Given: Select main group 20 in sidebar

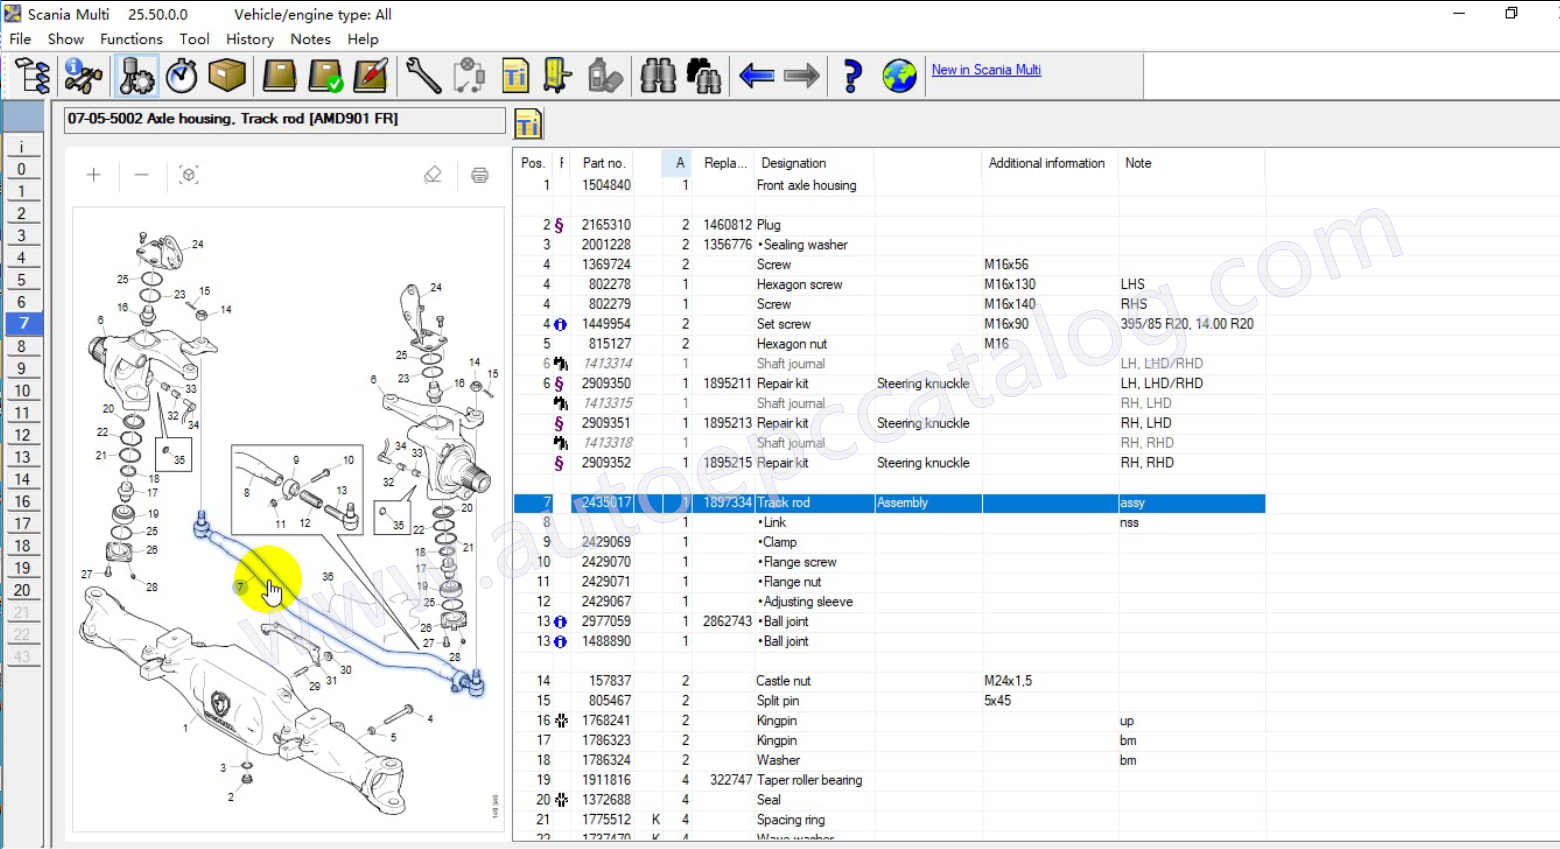Looking at the screenshot, I should click(22, 590).
